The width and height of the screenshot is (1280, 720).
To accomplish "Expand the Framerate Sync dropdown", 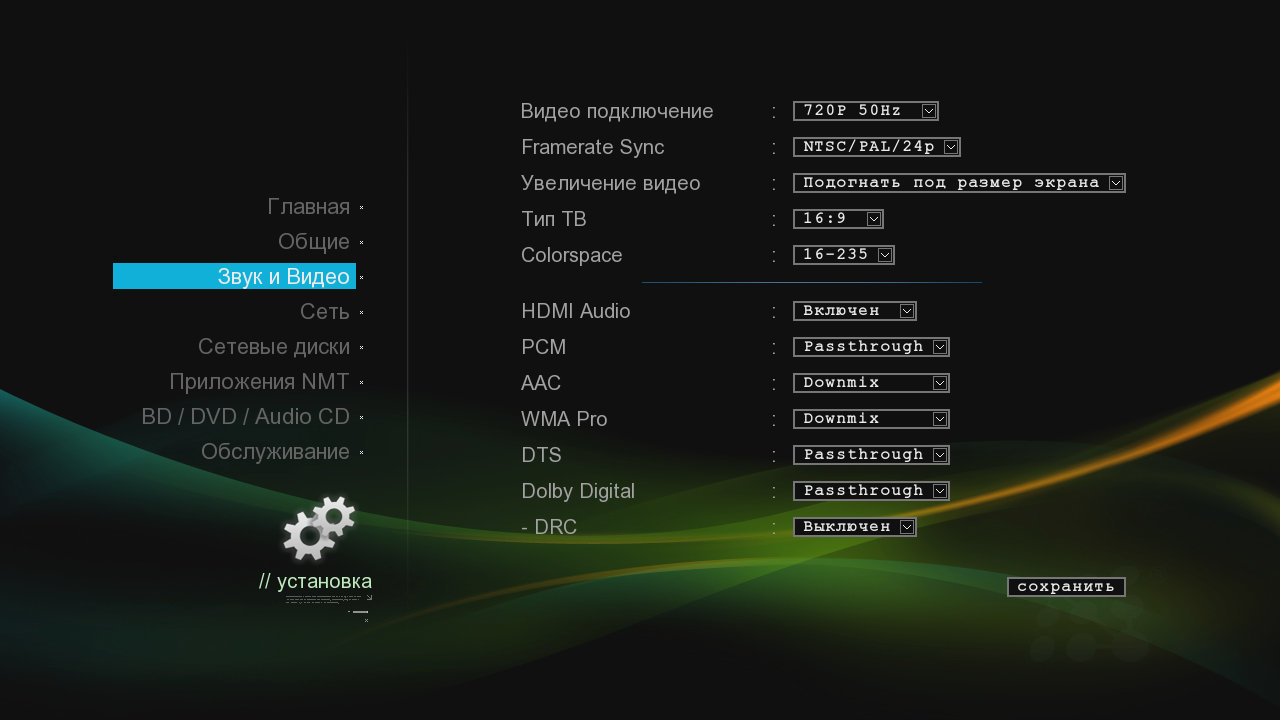I will (x=876, y=147).
